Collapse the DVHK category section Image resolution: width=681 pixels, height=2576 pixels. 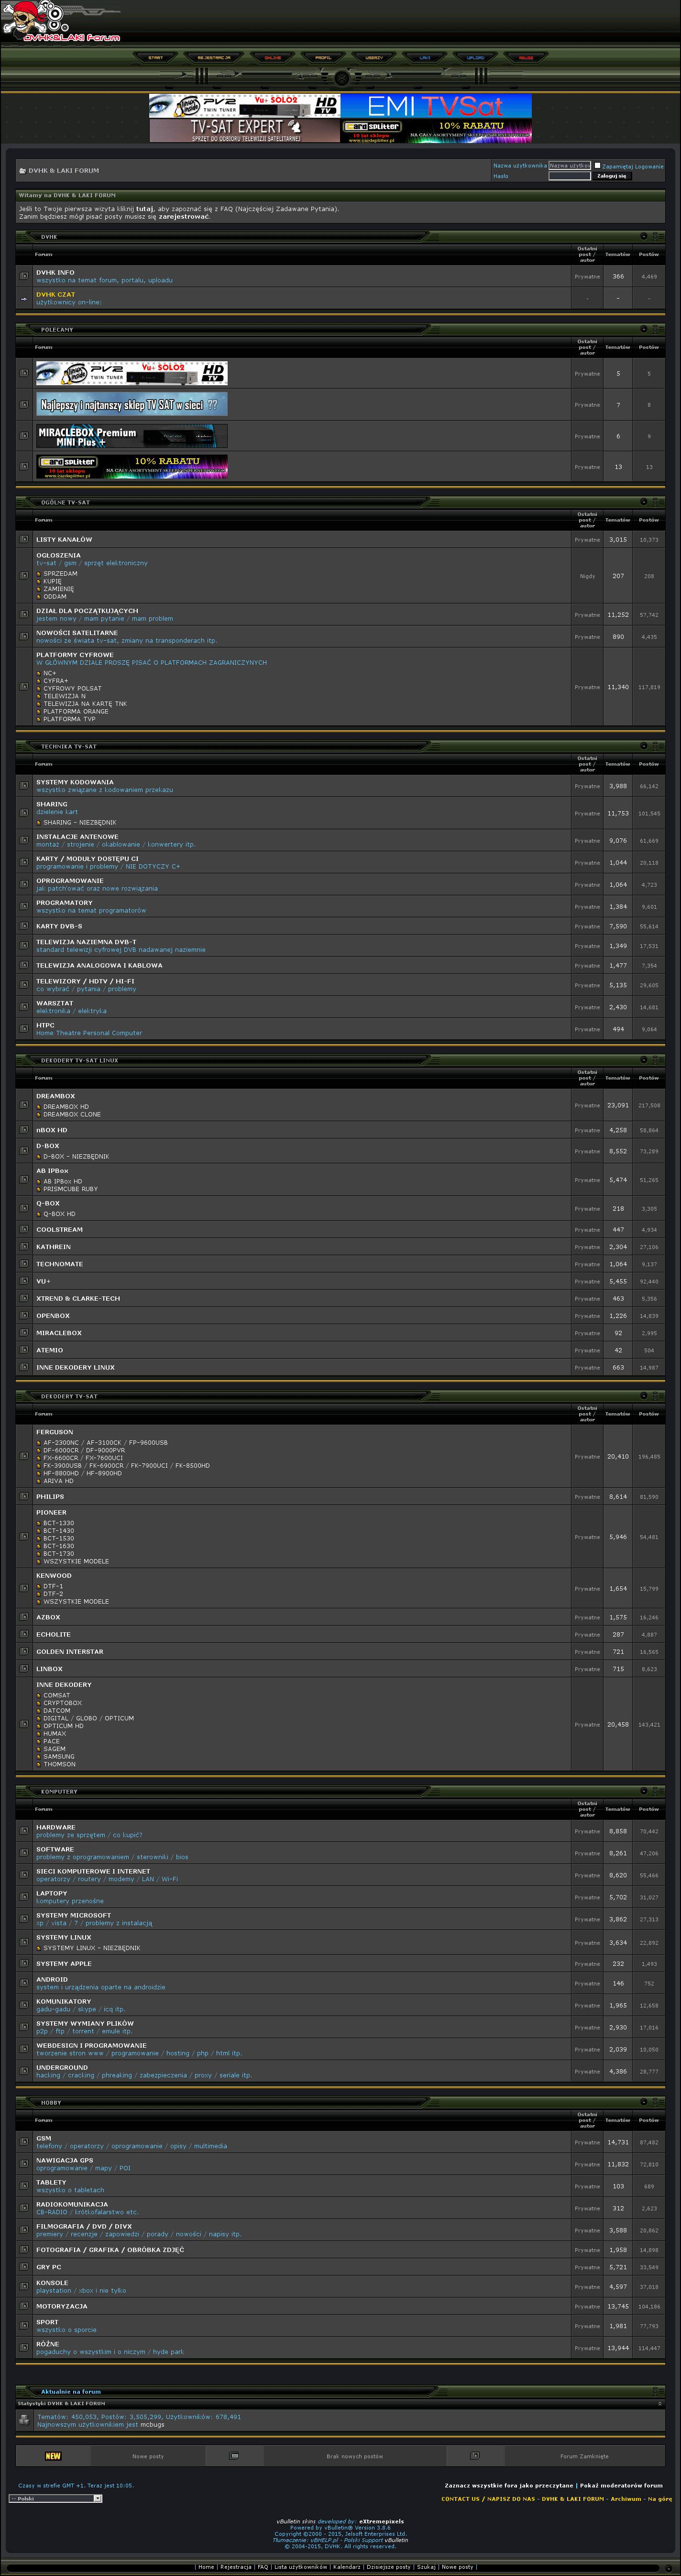(x=643, y=237)
